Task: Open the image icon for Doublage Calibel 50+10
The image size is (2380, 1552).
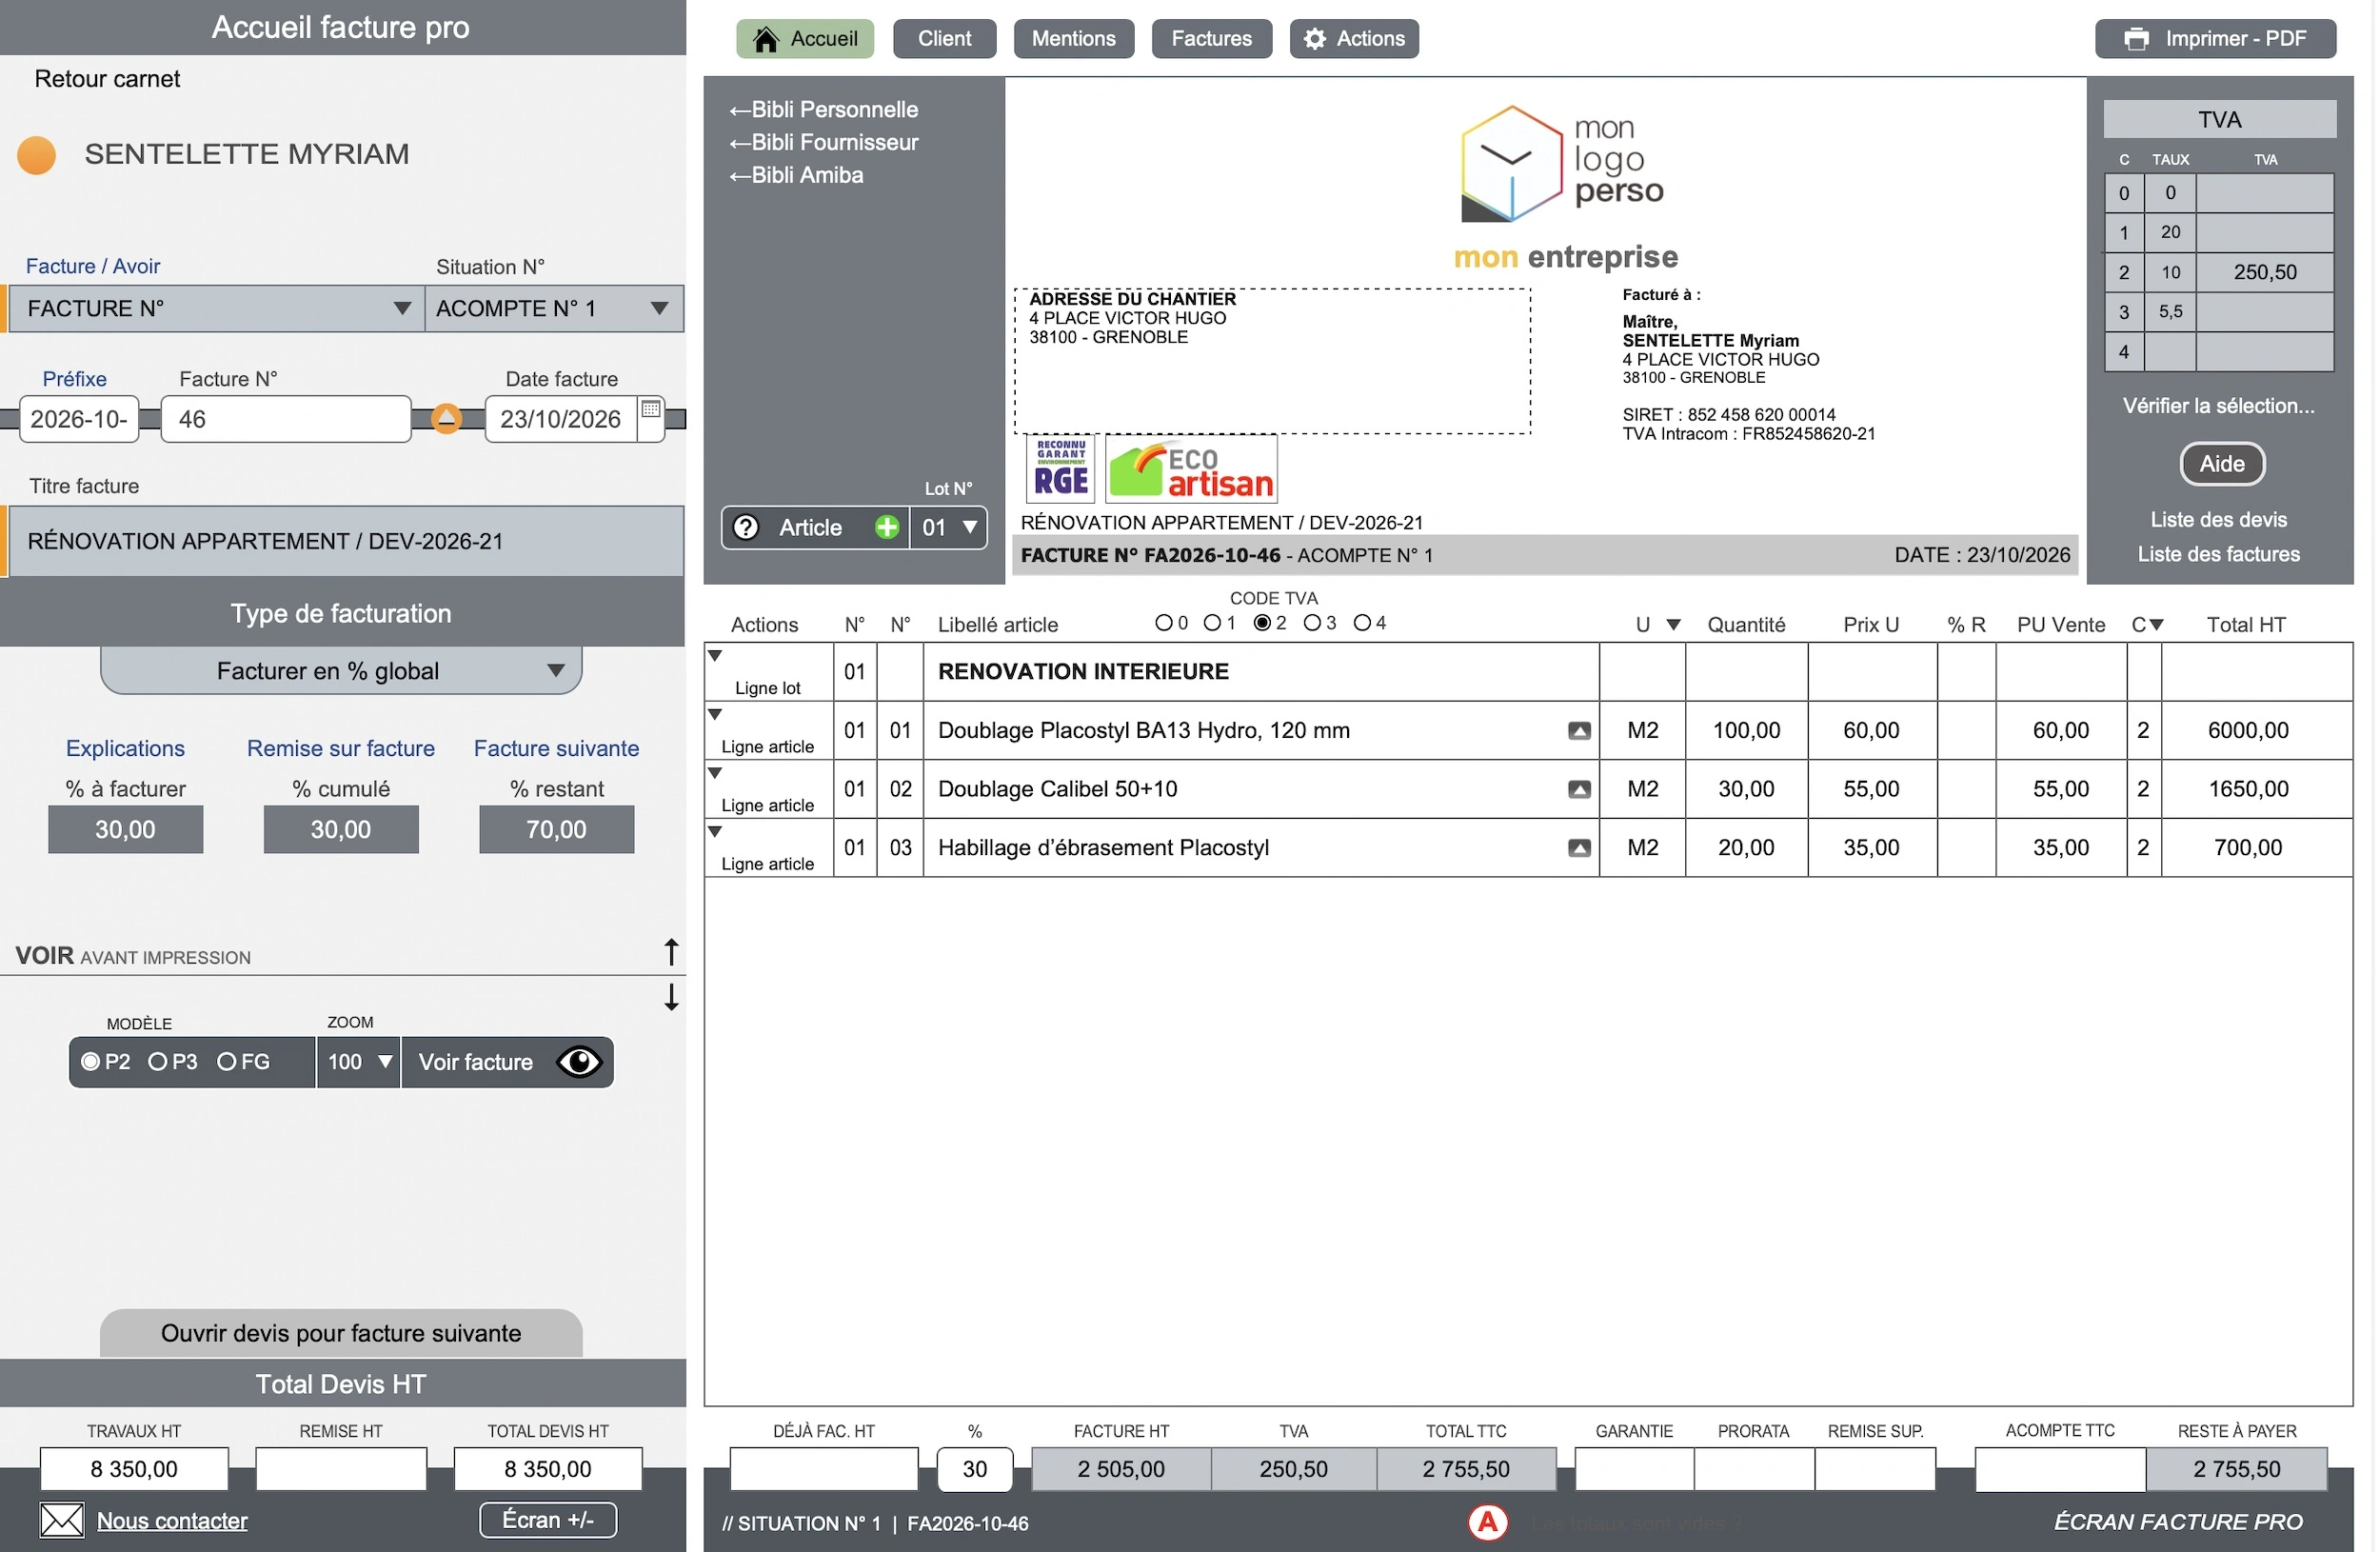Action: click(x=1579, y=790)
